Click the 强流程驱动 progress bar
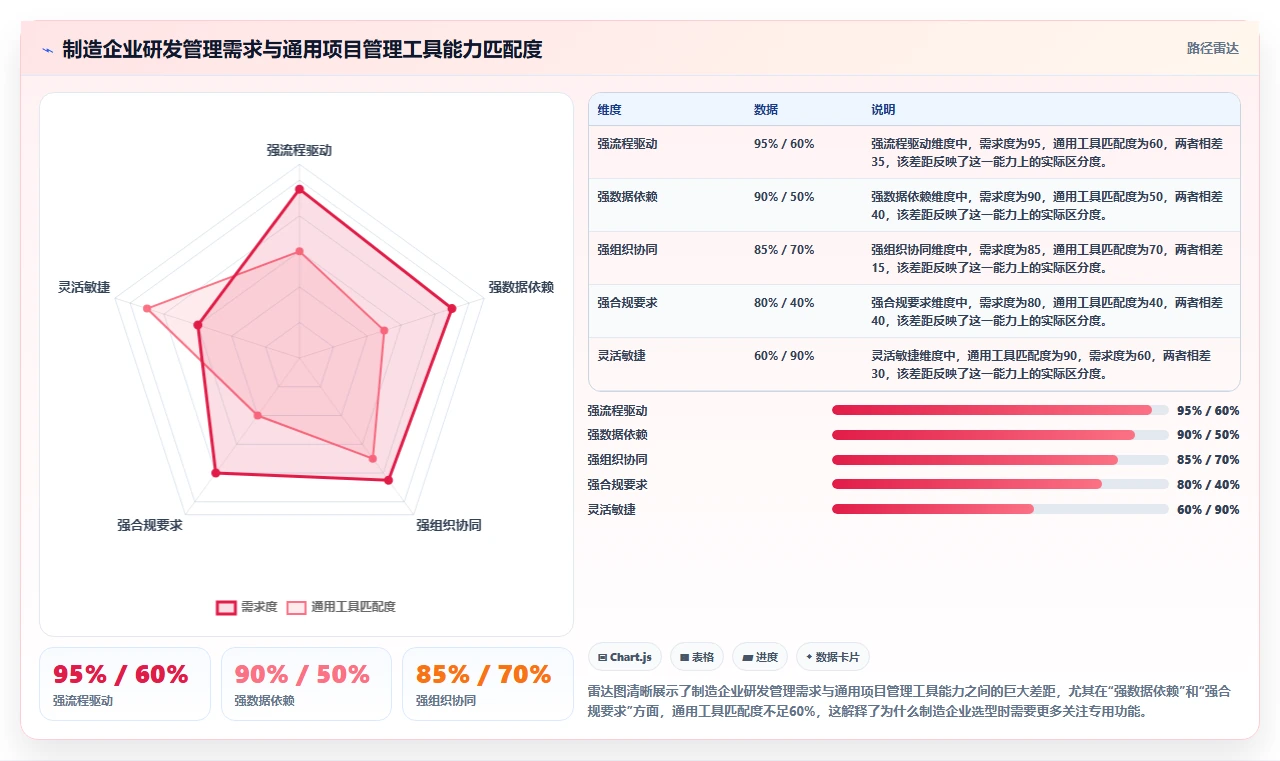1280x761 pixels. click(1000, 410)
